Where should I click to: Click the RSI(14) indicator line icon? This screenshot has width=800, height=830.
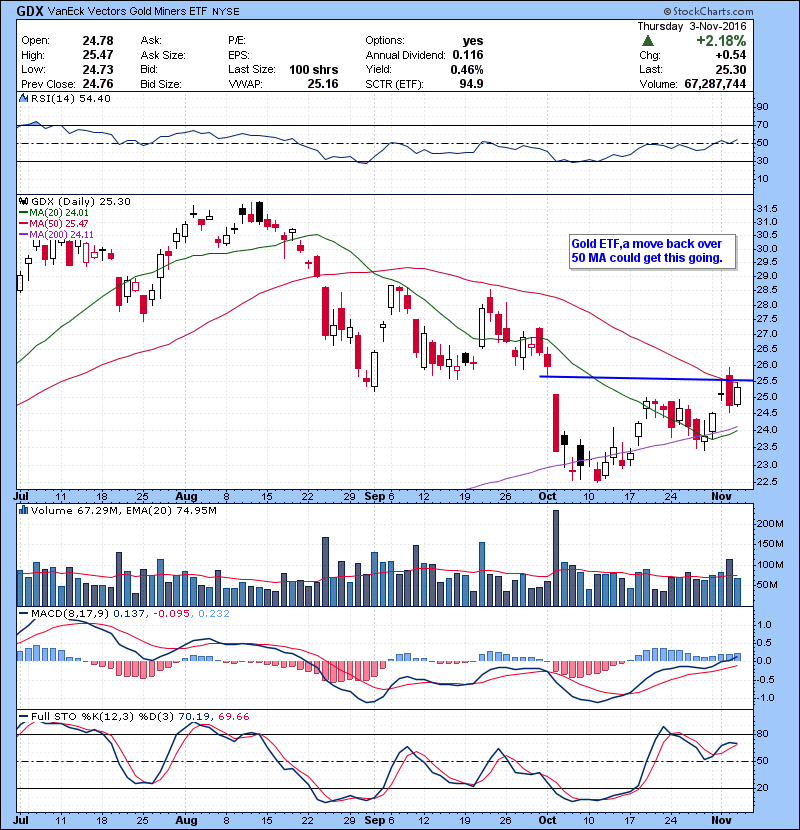click(x=23, y=98)
